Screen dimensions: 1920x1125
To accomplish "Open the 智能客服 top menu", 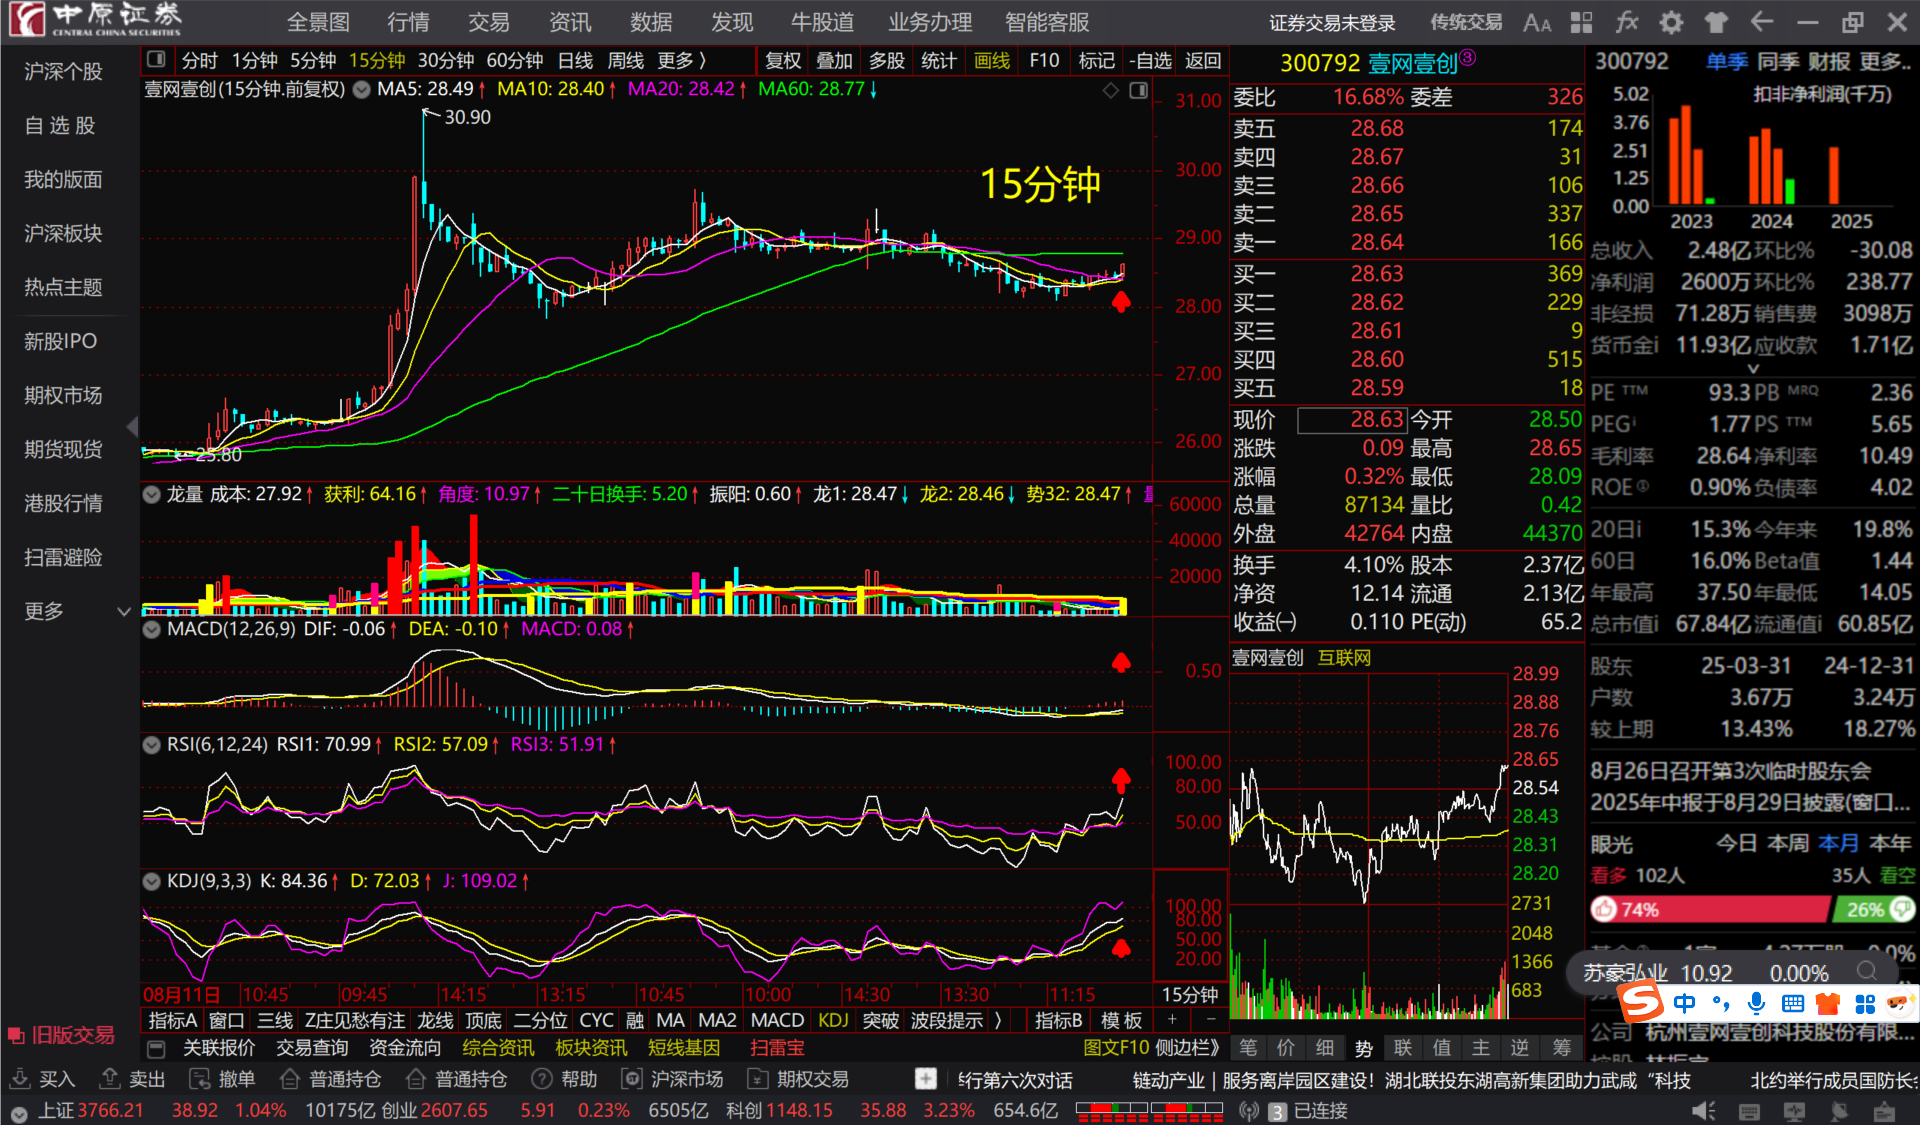I will point(1047,22).
